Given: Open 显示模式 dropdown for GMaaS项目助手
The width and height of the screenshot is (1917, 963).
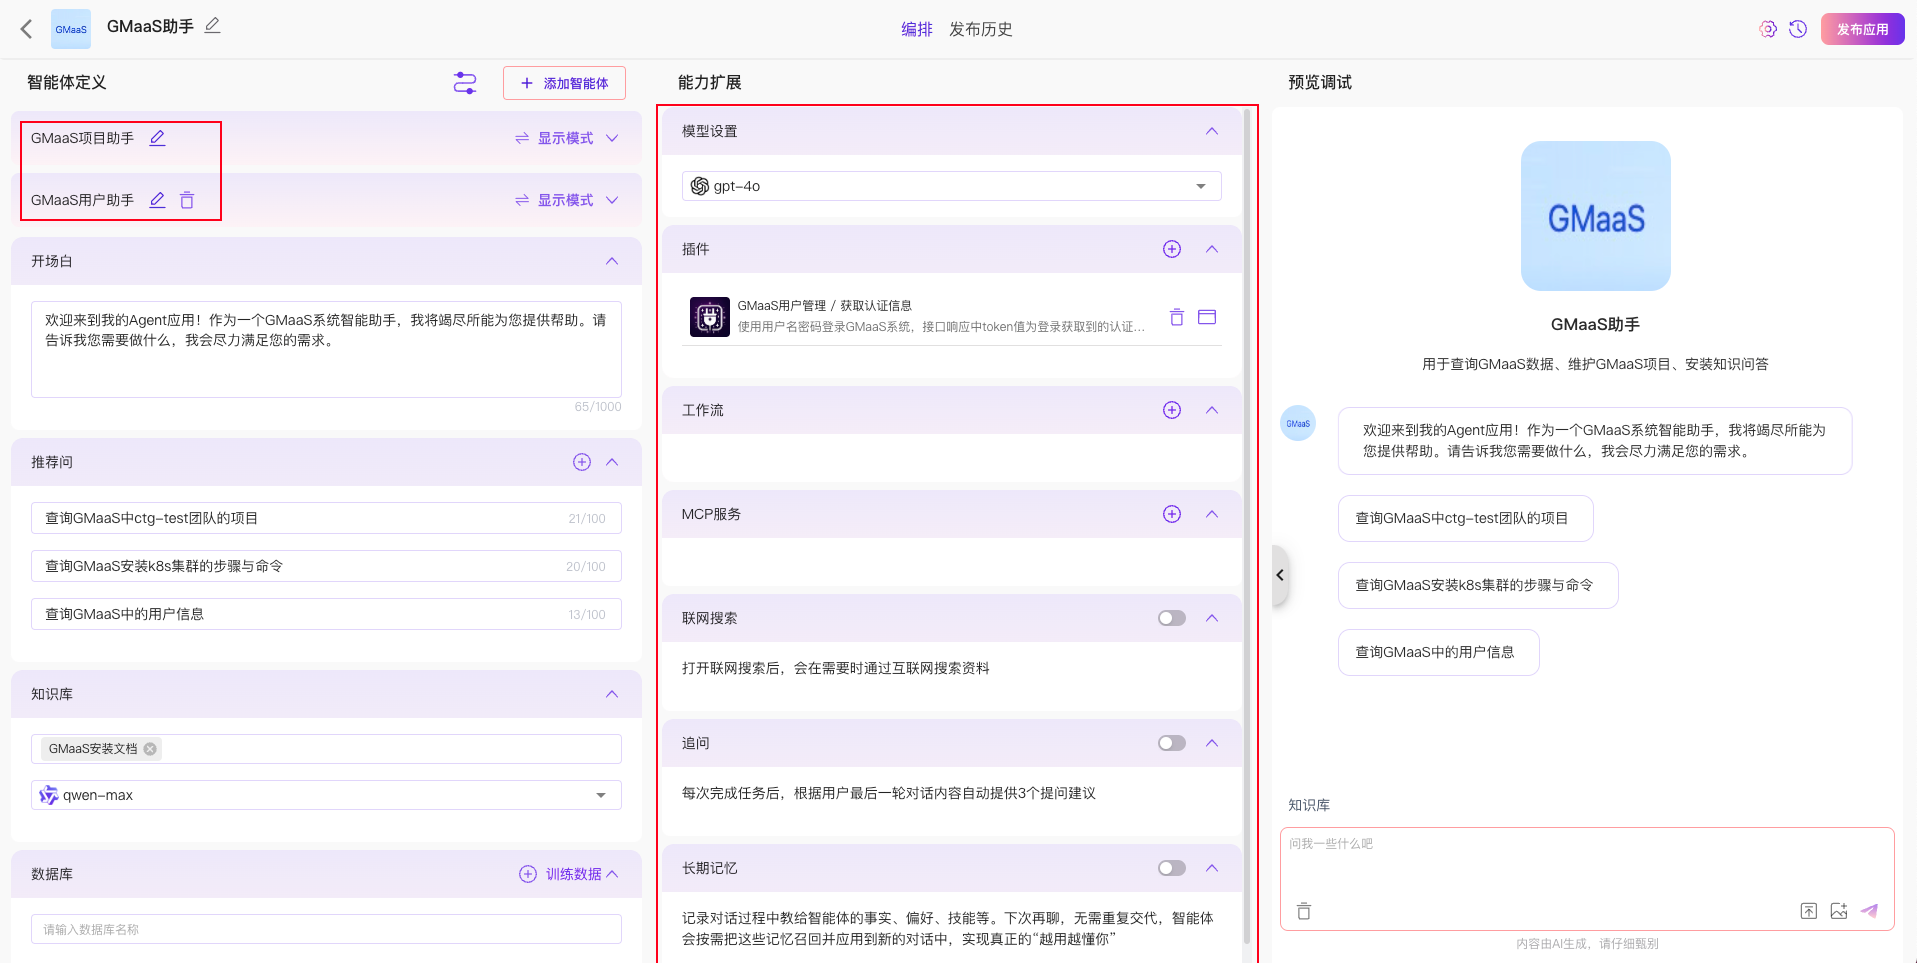Looking at the screenshot, I should click(x=567, y=138).
